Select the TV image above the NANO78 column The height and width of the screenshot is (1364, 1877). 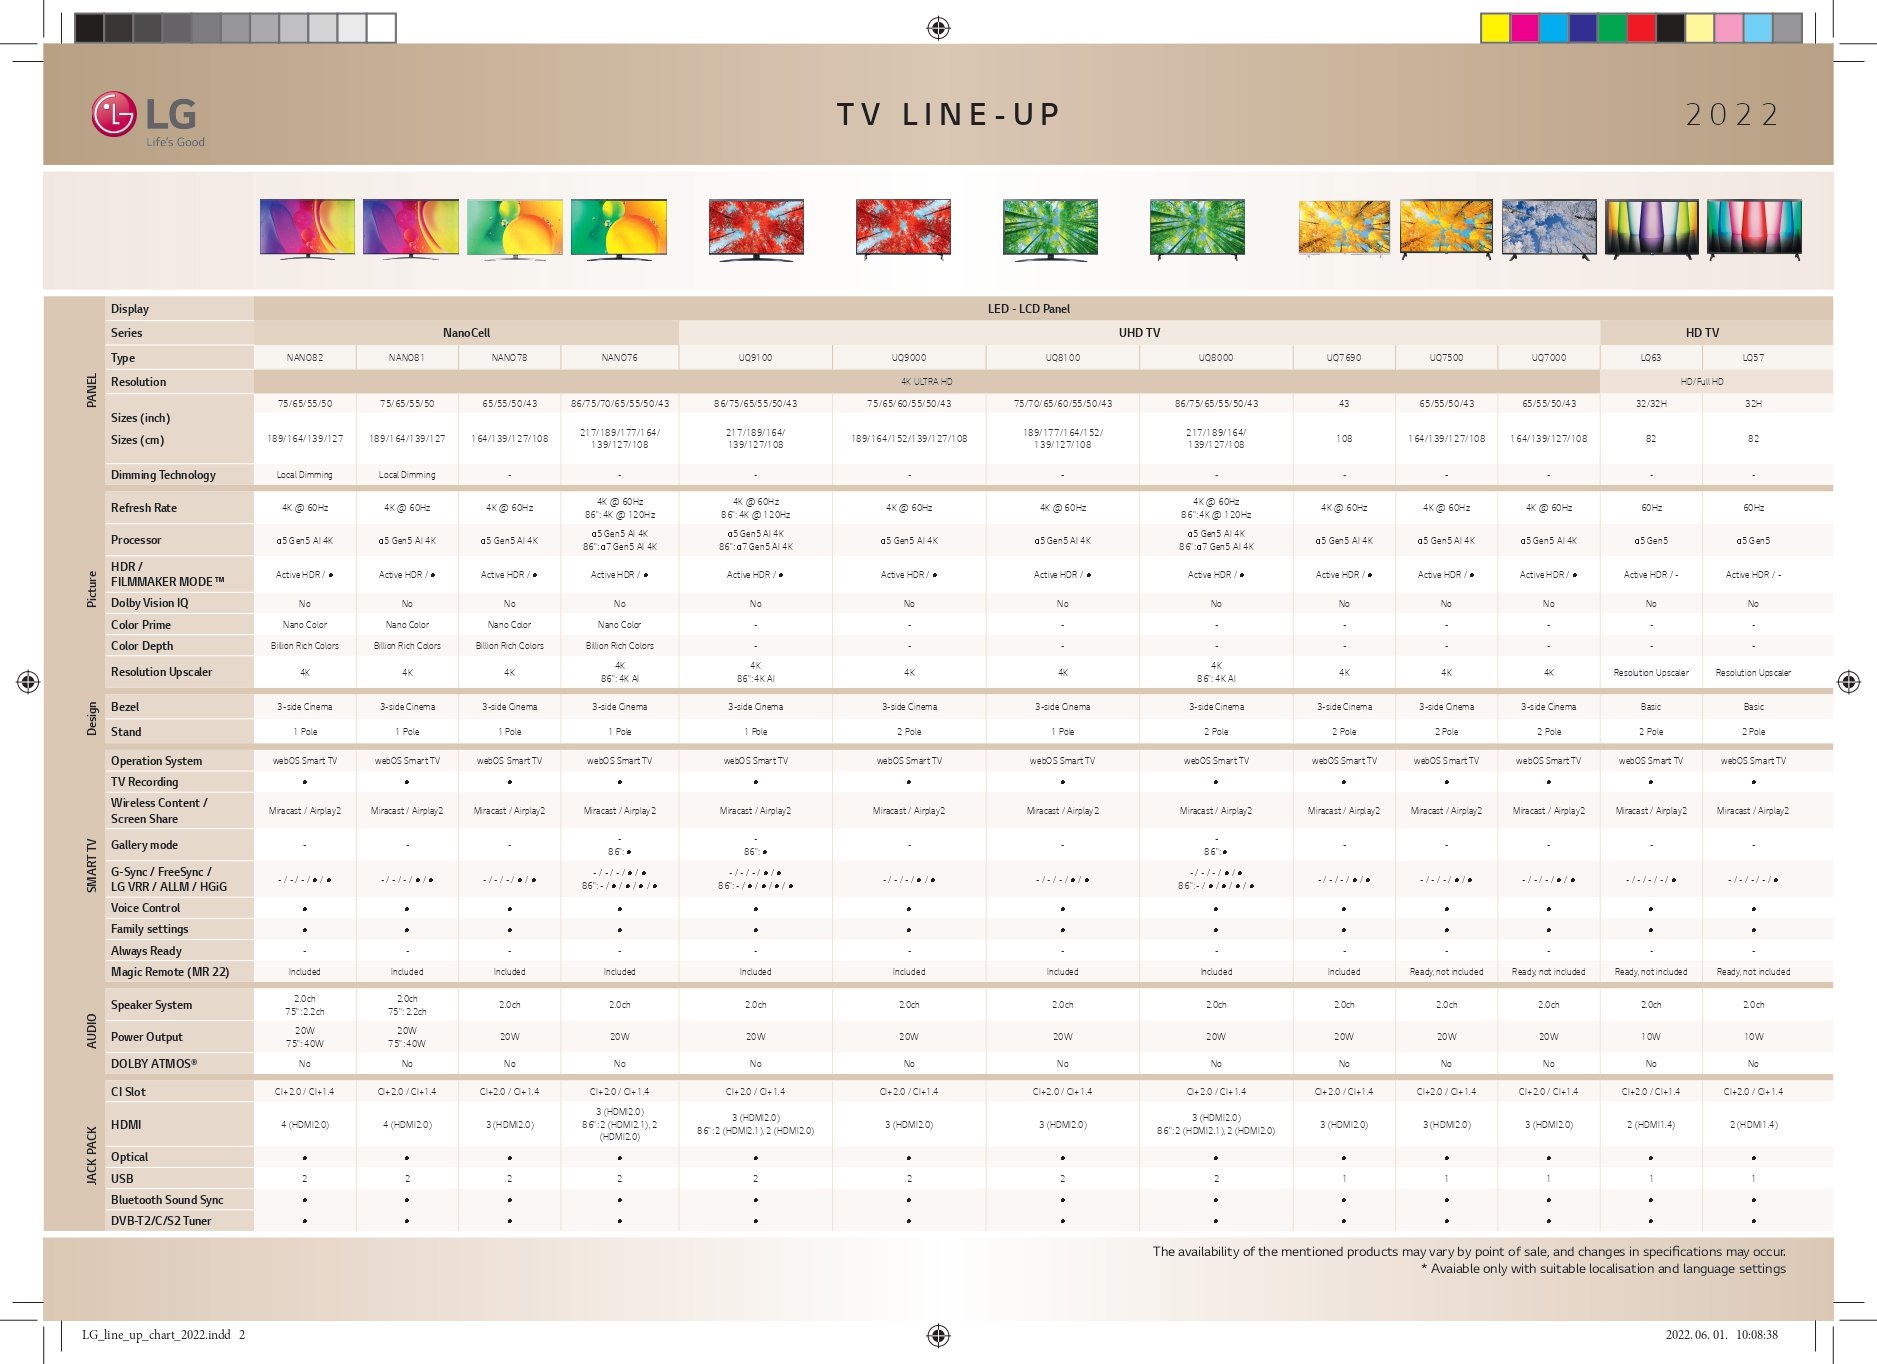tap(515, 229)
